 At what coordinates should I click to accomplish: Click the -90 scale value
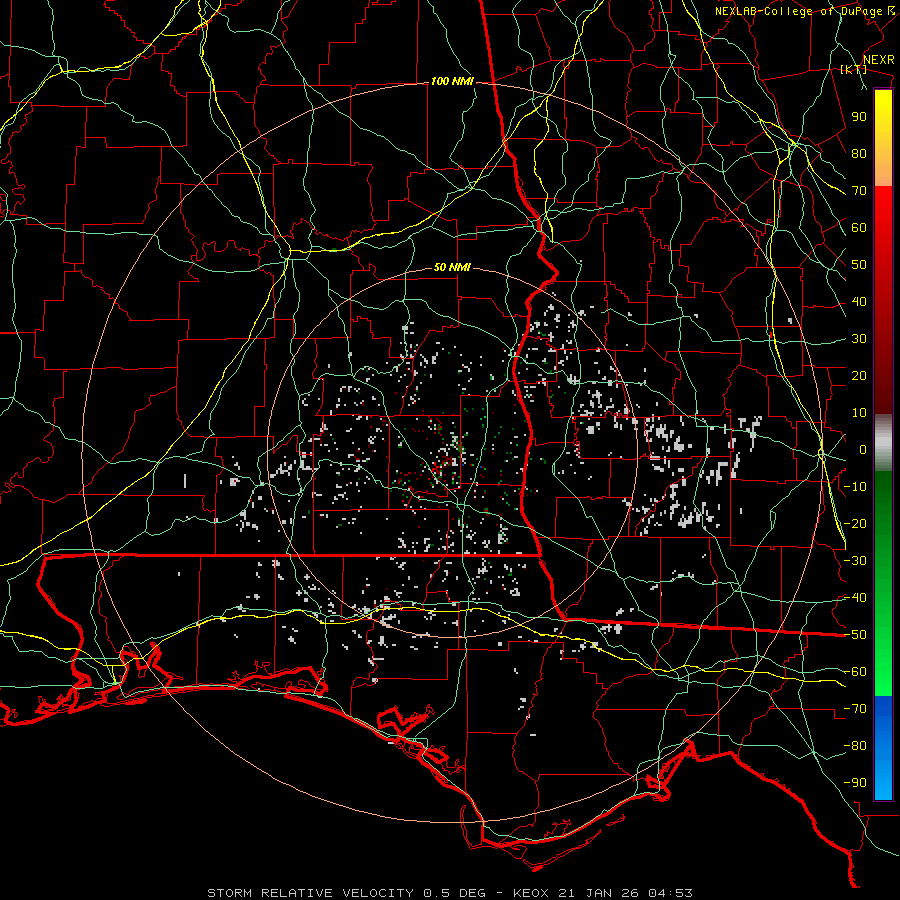(855, 783)
